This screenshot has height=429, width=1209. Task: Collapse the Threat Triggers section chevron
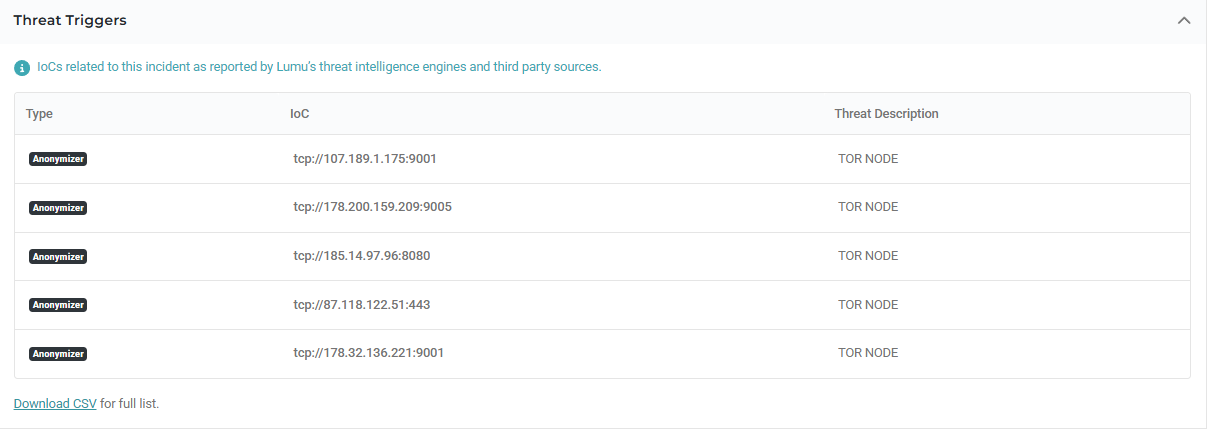pos(1184,21)
